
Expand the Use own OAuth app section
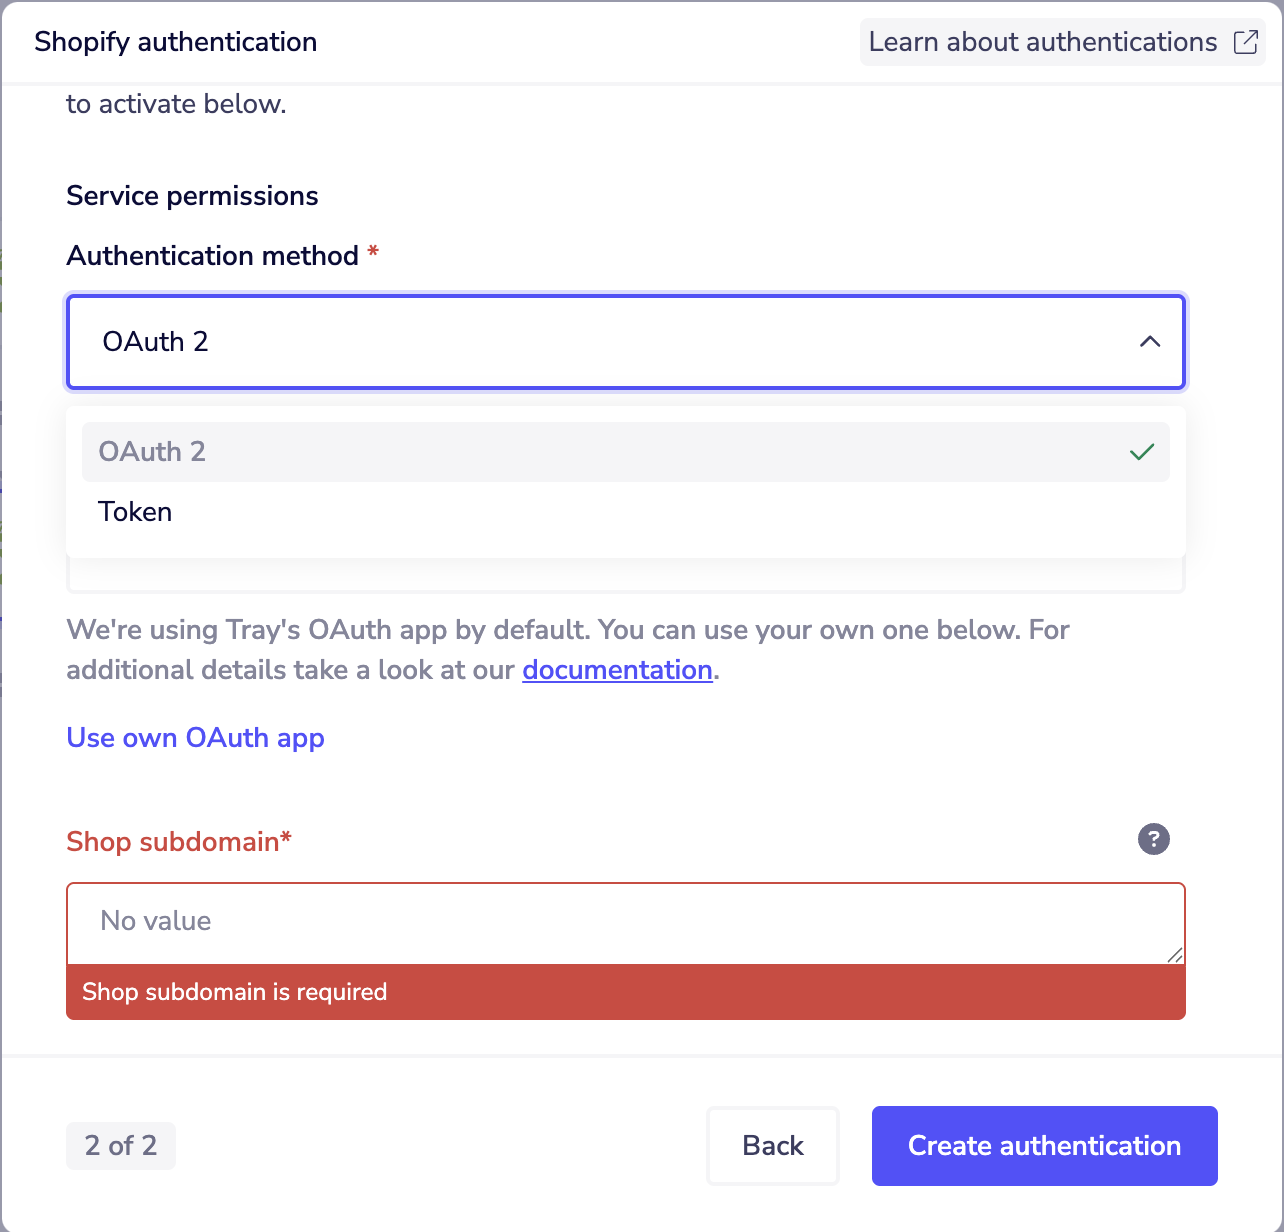coord(195,738)
